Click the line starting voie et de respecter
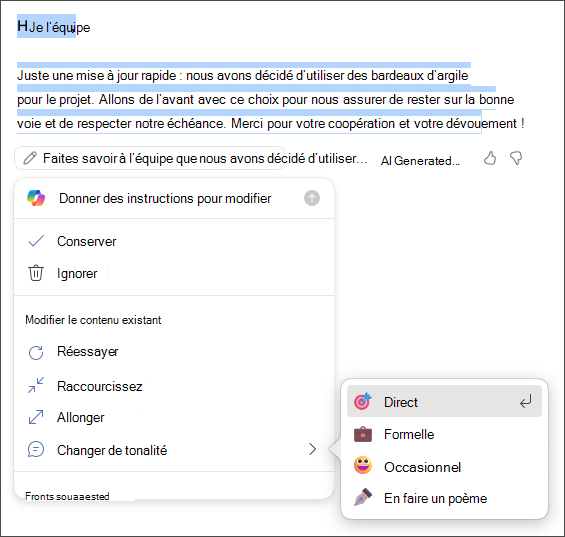The image size is (565, 537). (x=271, y=123)
